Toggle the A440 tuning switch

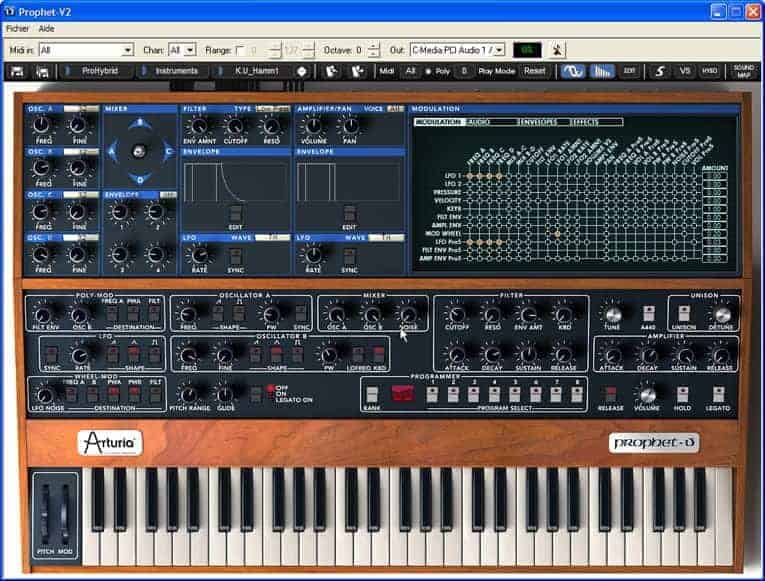click(x=648, y=314)
